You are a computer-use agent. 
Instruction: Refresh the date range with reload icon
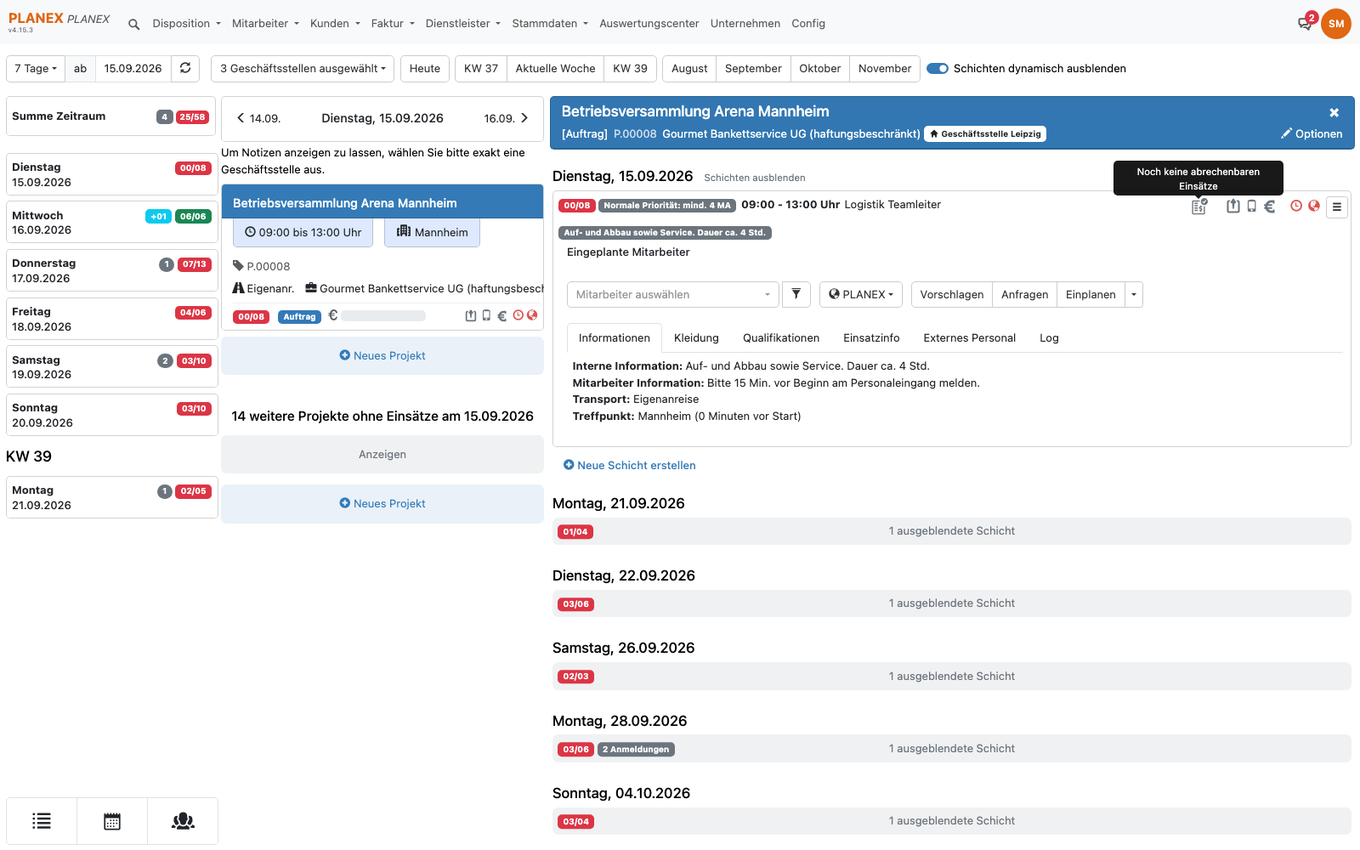(x=184, y=68)
